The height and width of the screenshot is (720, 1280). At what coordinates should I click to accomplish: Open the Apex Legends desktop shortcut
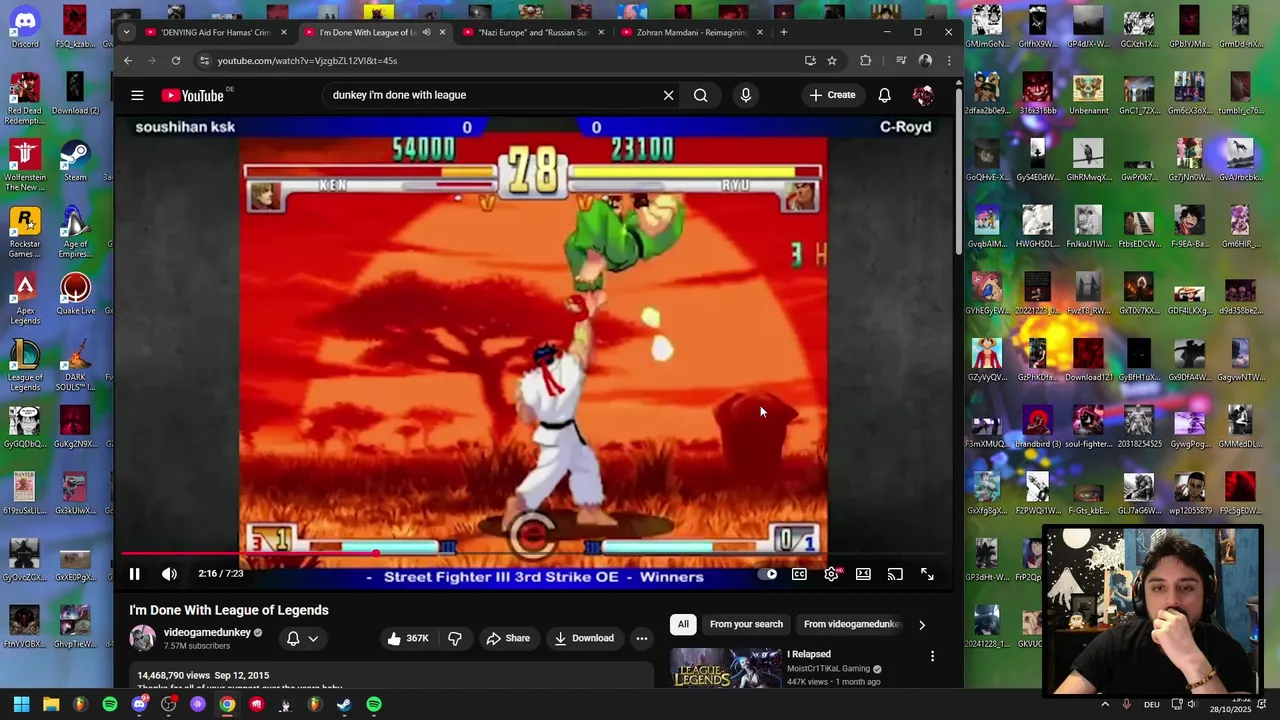[25, 300]
